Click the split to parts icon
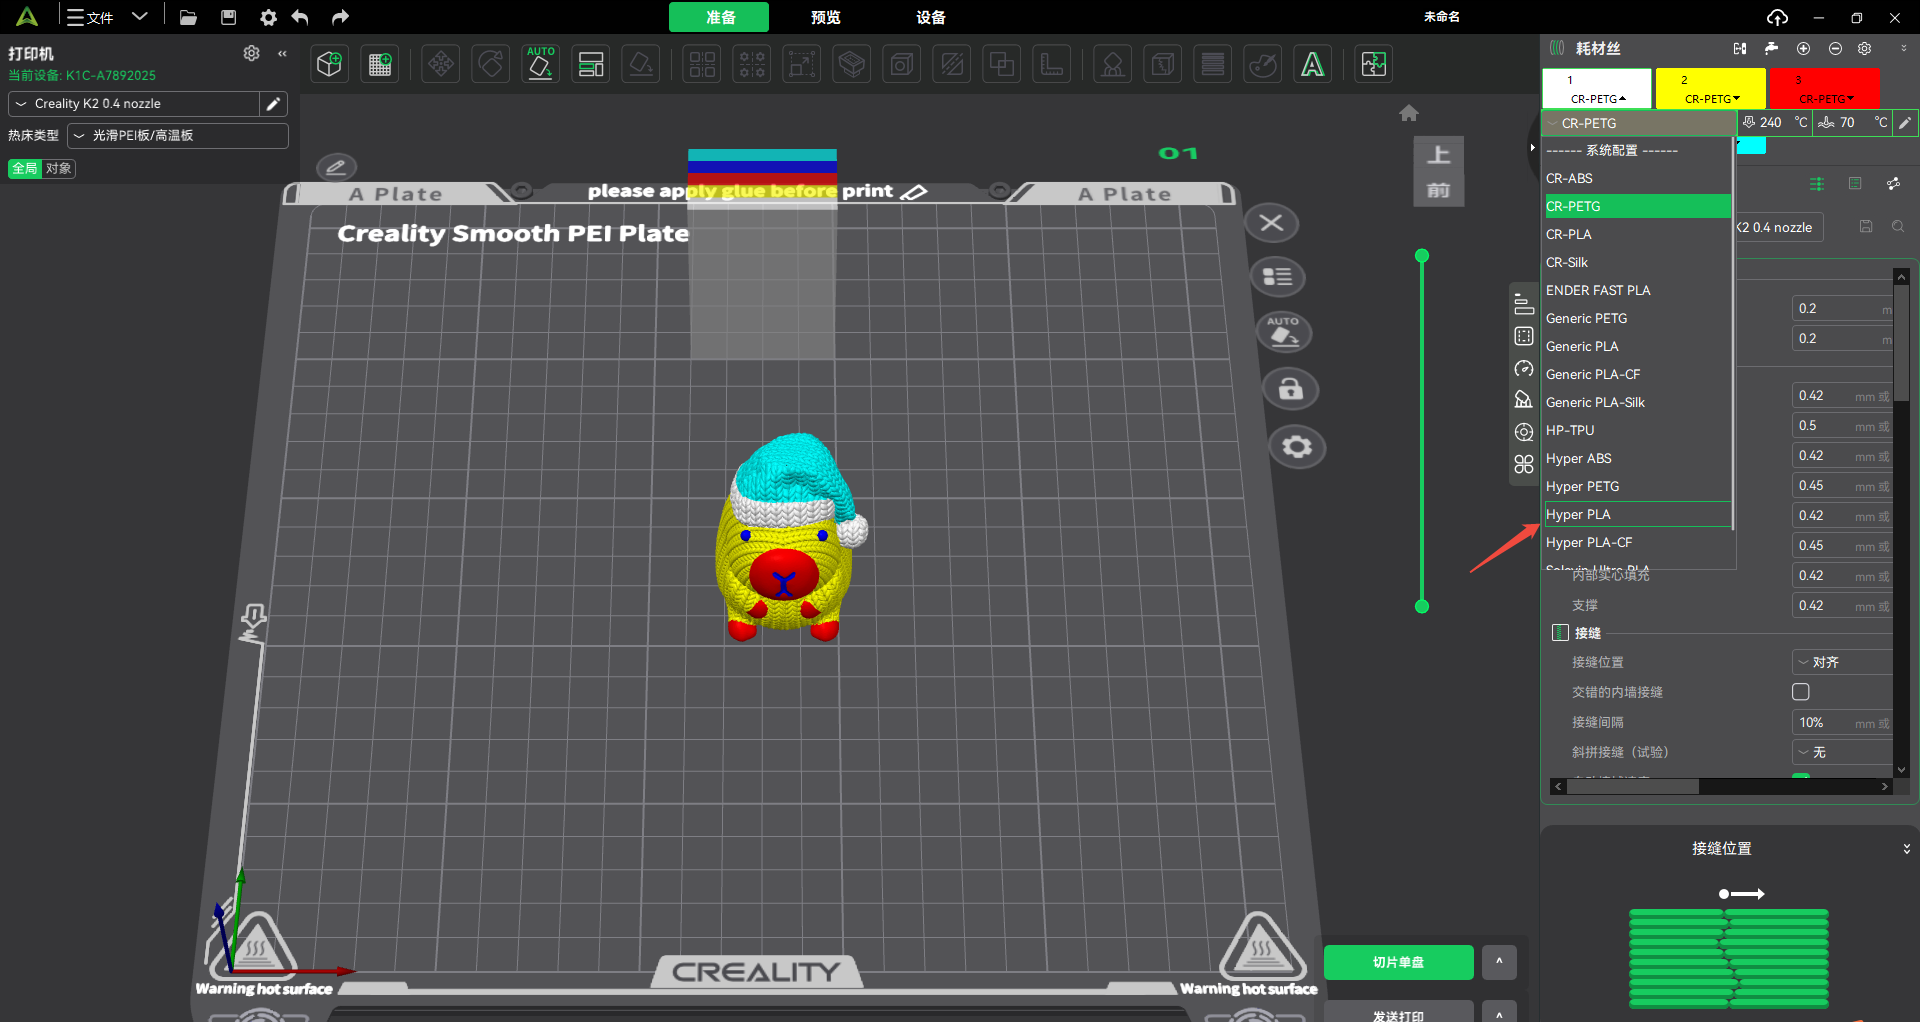This screenshot has height=1022, width=1920. (753, 65)
